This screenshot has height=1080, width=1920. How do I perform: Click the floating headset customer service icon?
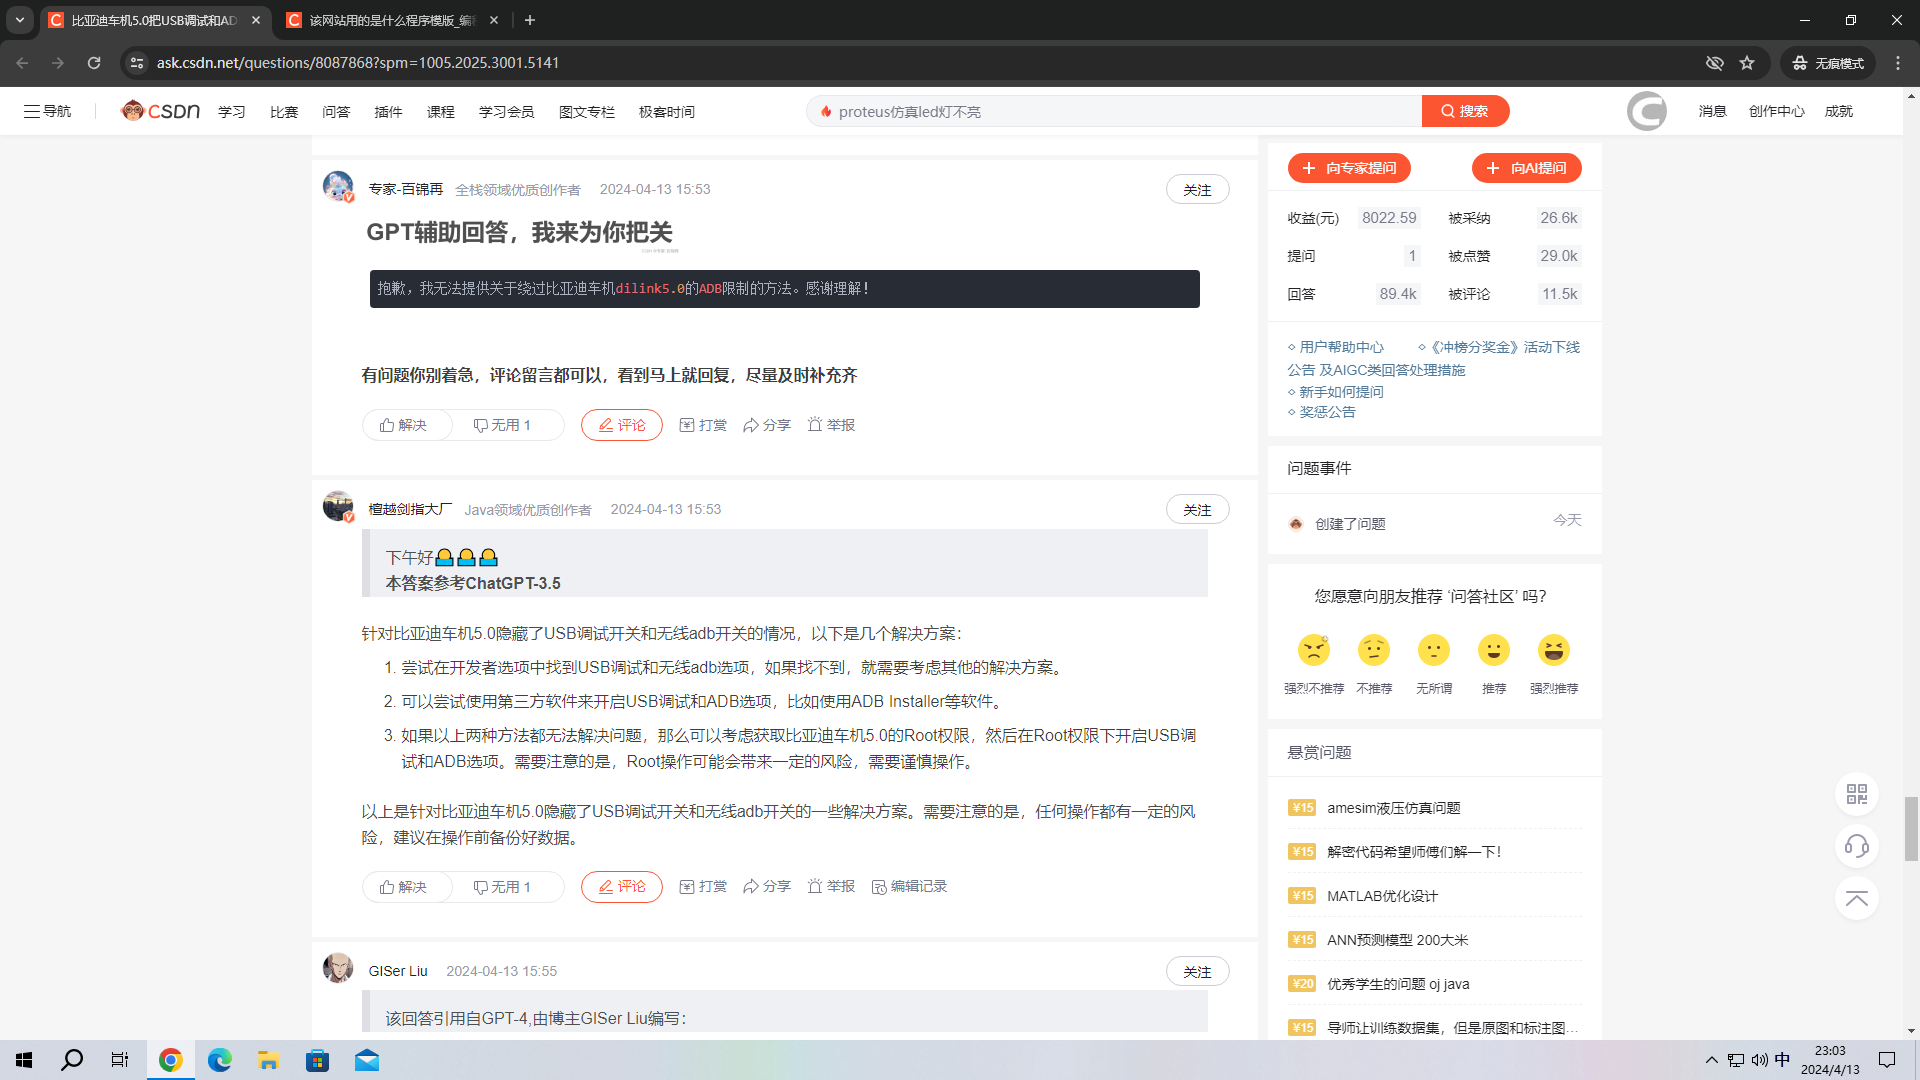click(x=1857, y=846)
